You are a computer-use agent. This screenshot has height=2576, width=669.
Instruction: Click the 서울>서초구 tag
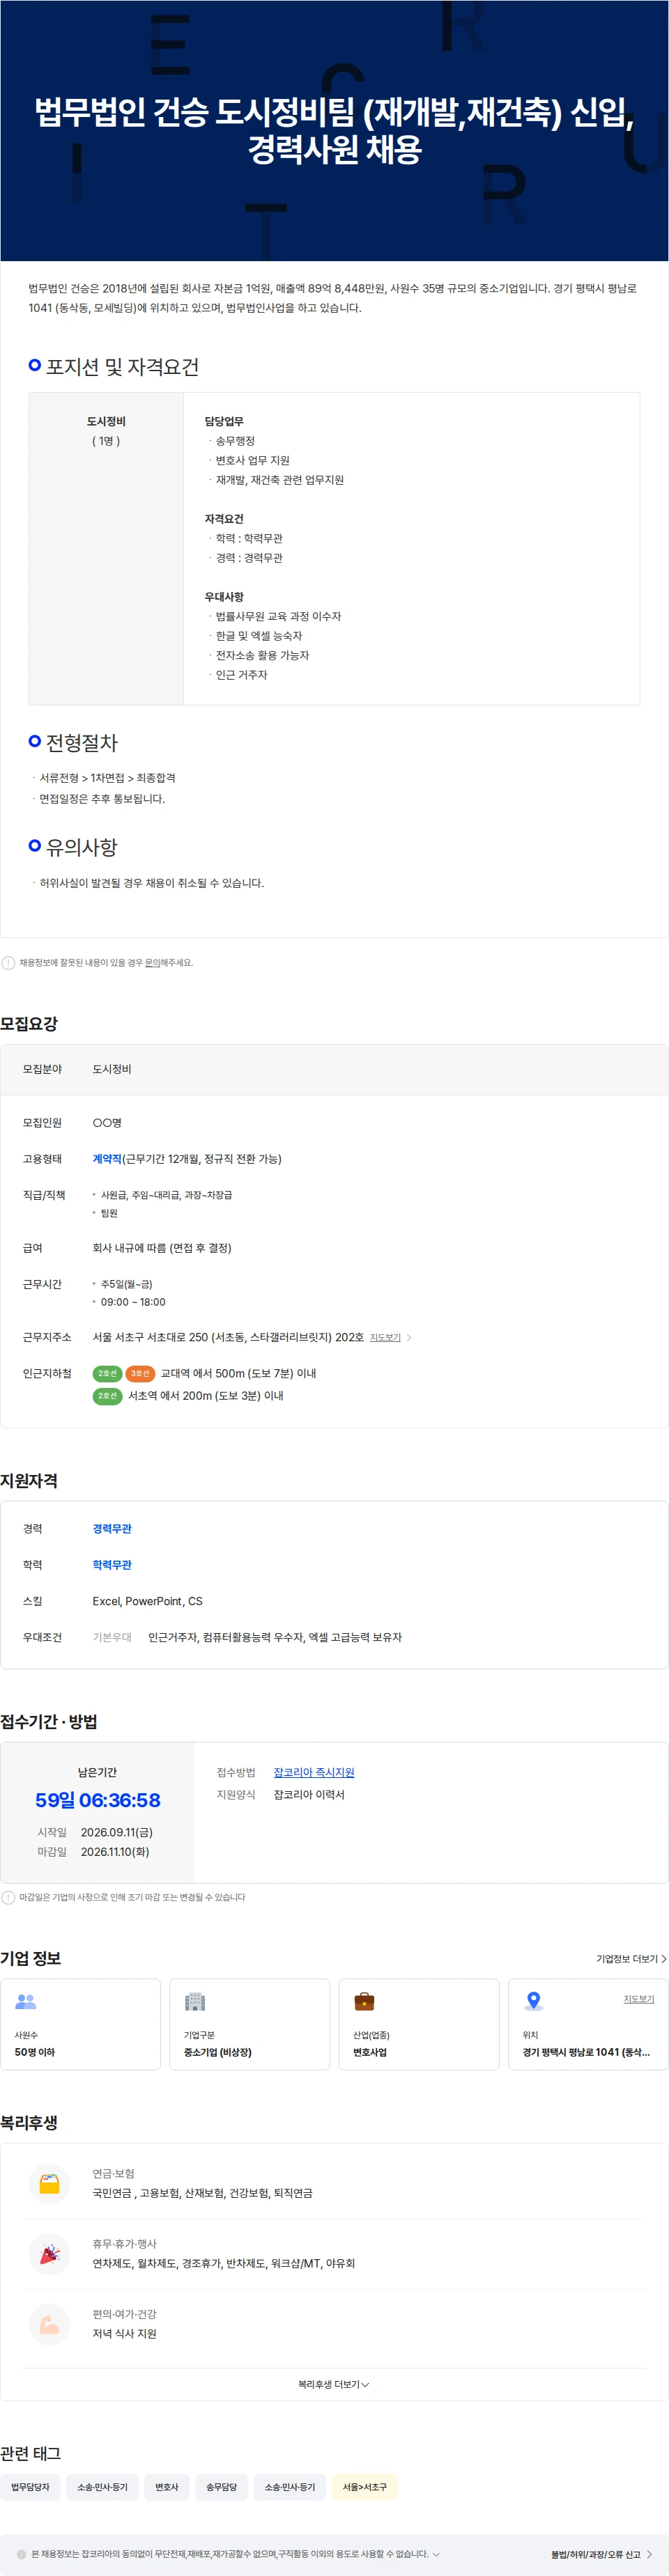pos(364,2486)
